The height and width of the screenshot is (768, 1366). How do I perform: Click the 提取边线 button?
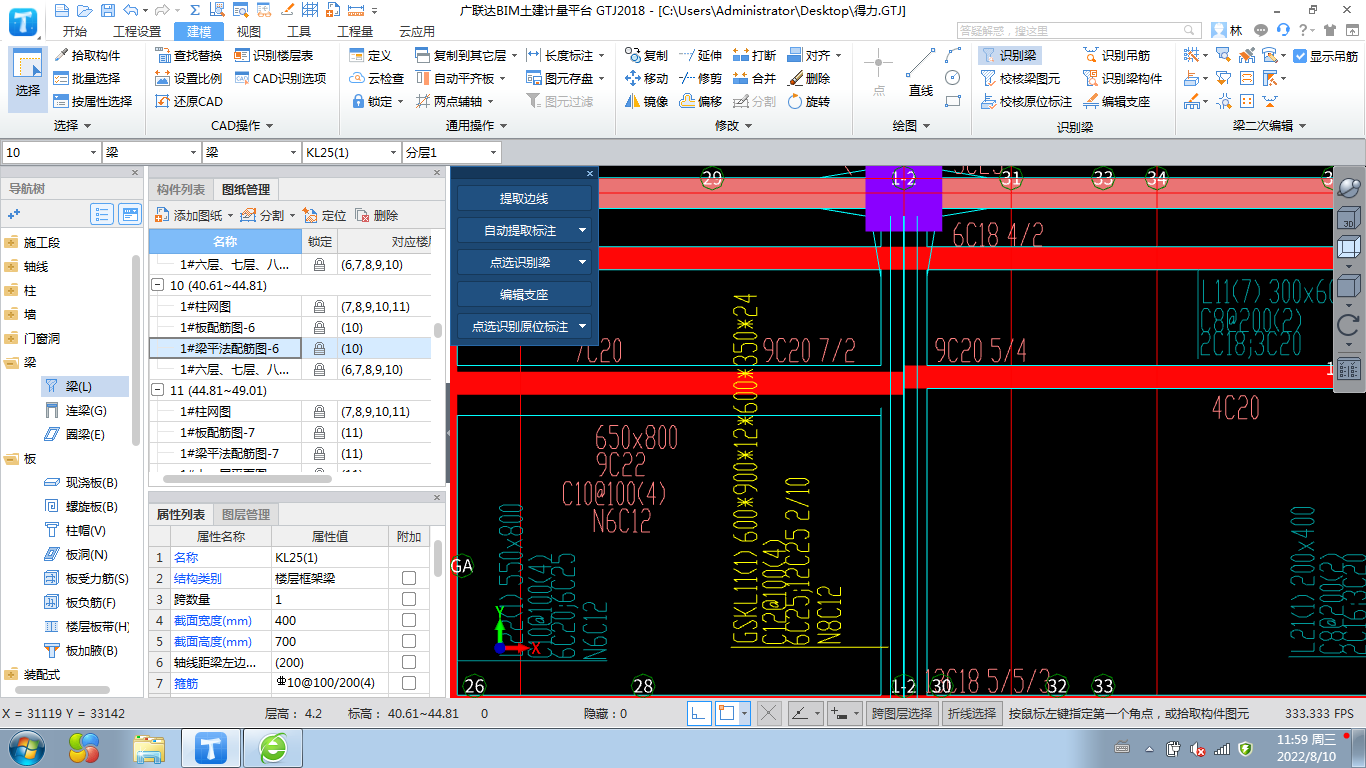pos(524,198)
